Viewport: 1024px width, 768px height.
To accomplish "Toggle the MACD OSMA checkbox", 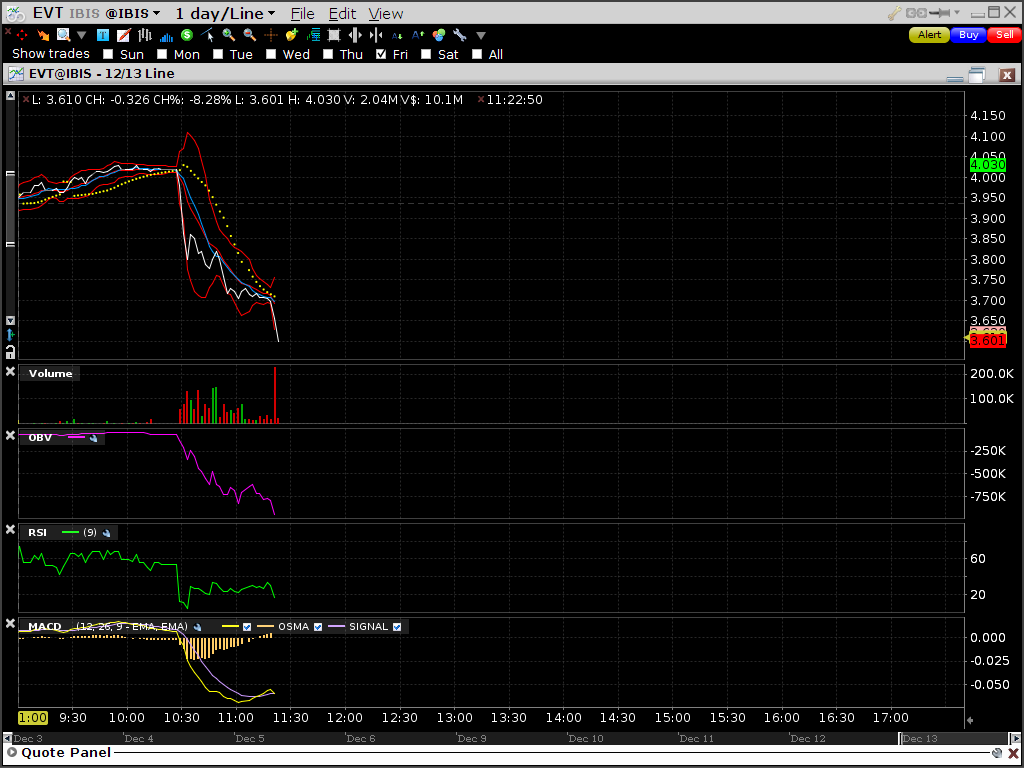I will tap(318, 627).
